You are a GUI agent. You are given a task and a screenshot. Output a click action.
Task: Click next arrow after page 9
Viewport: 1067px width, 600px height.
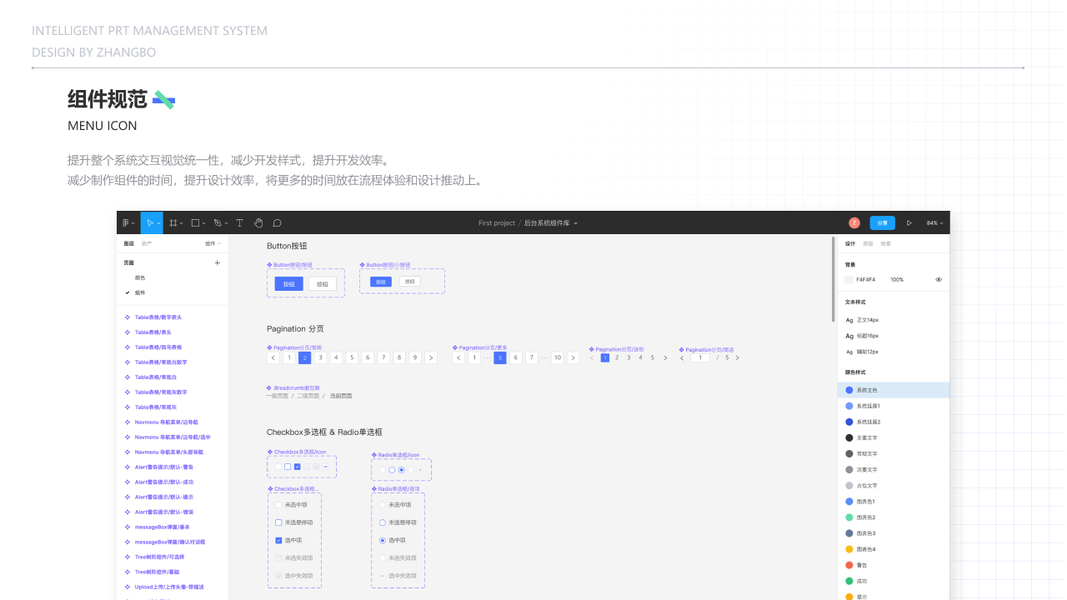(x=431, y=358)
